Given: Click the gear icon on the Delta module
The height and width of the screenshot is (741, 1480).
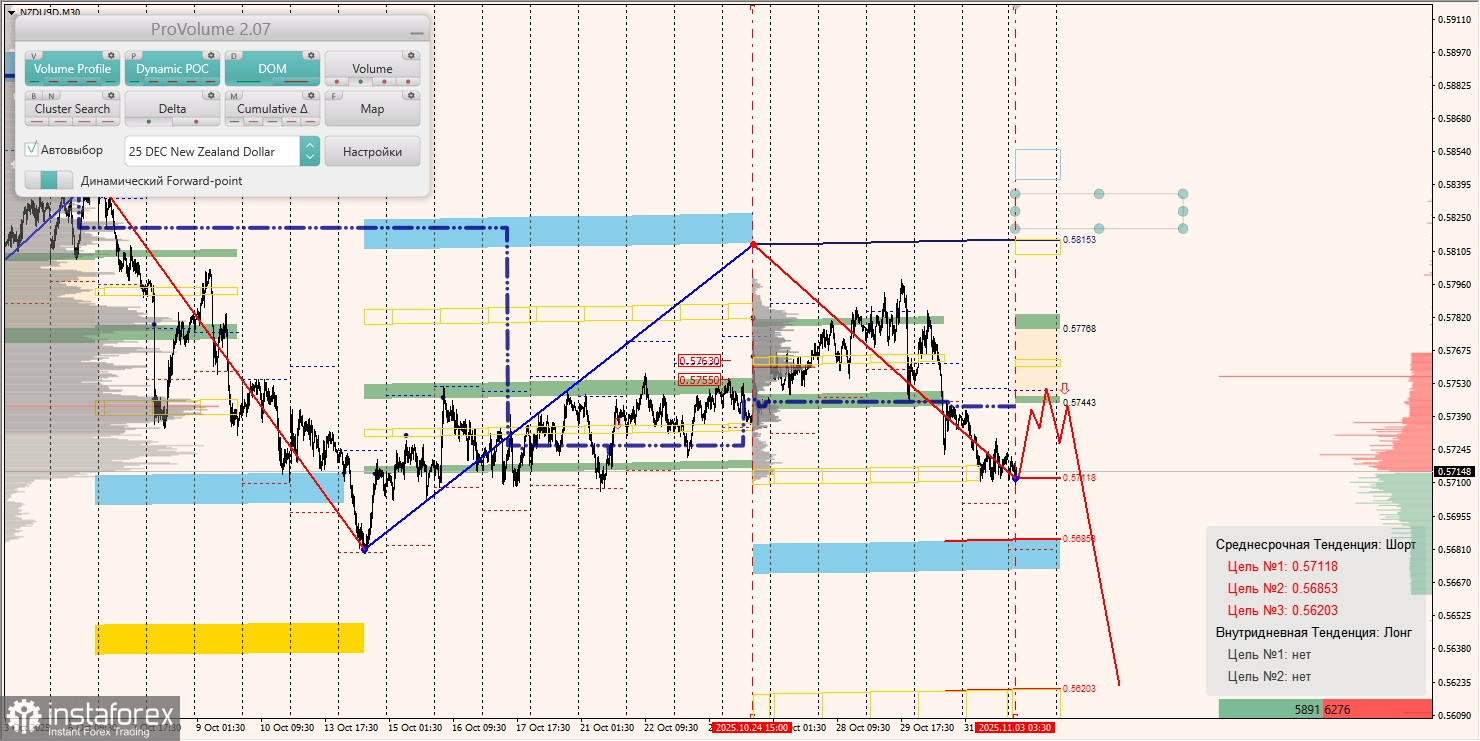Looking at the screenshot, I should click(x=211, y=96).
